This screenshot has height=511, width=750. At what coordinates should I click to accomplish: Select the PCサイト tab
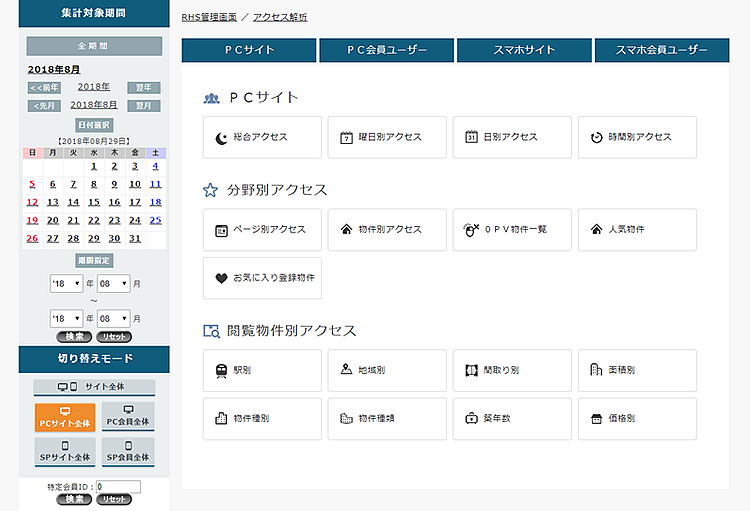point(249,50)
